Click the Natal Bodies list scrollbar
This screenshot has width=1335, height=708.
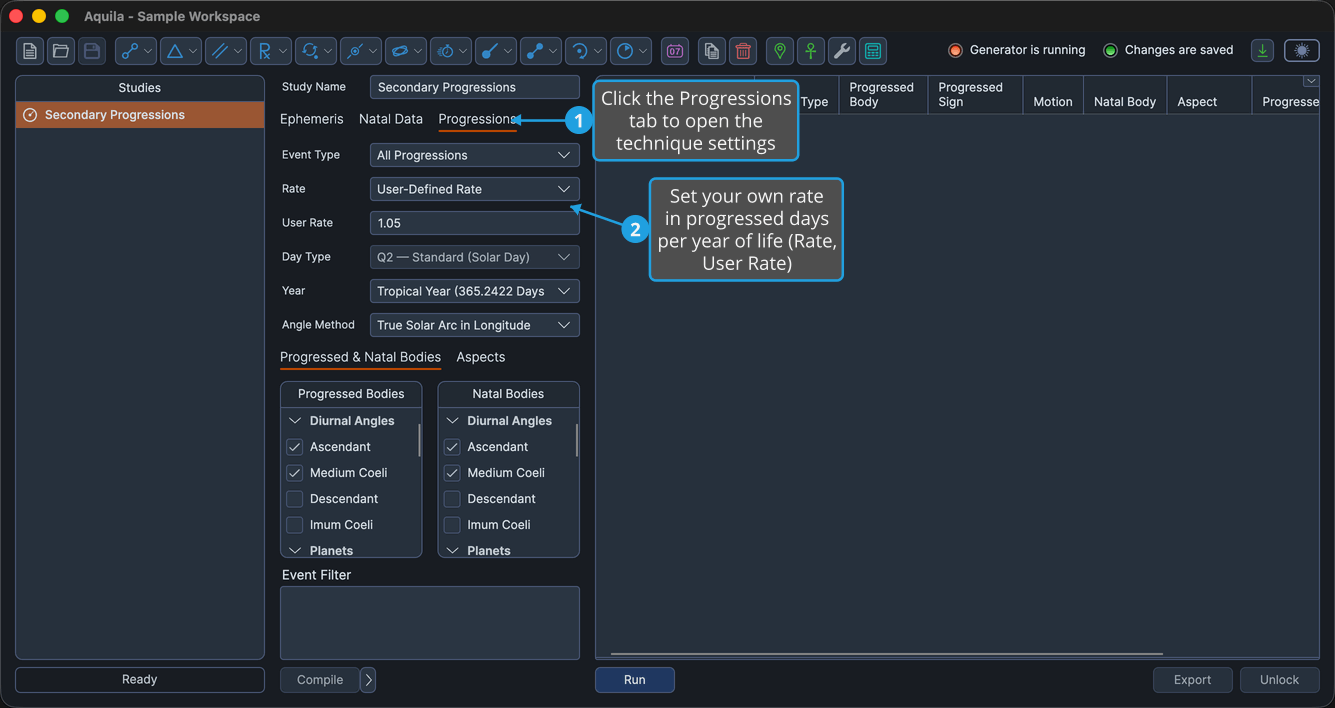[x=576, y=440]
